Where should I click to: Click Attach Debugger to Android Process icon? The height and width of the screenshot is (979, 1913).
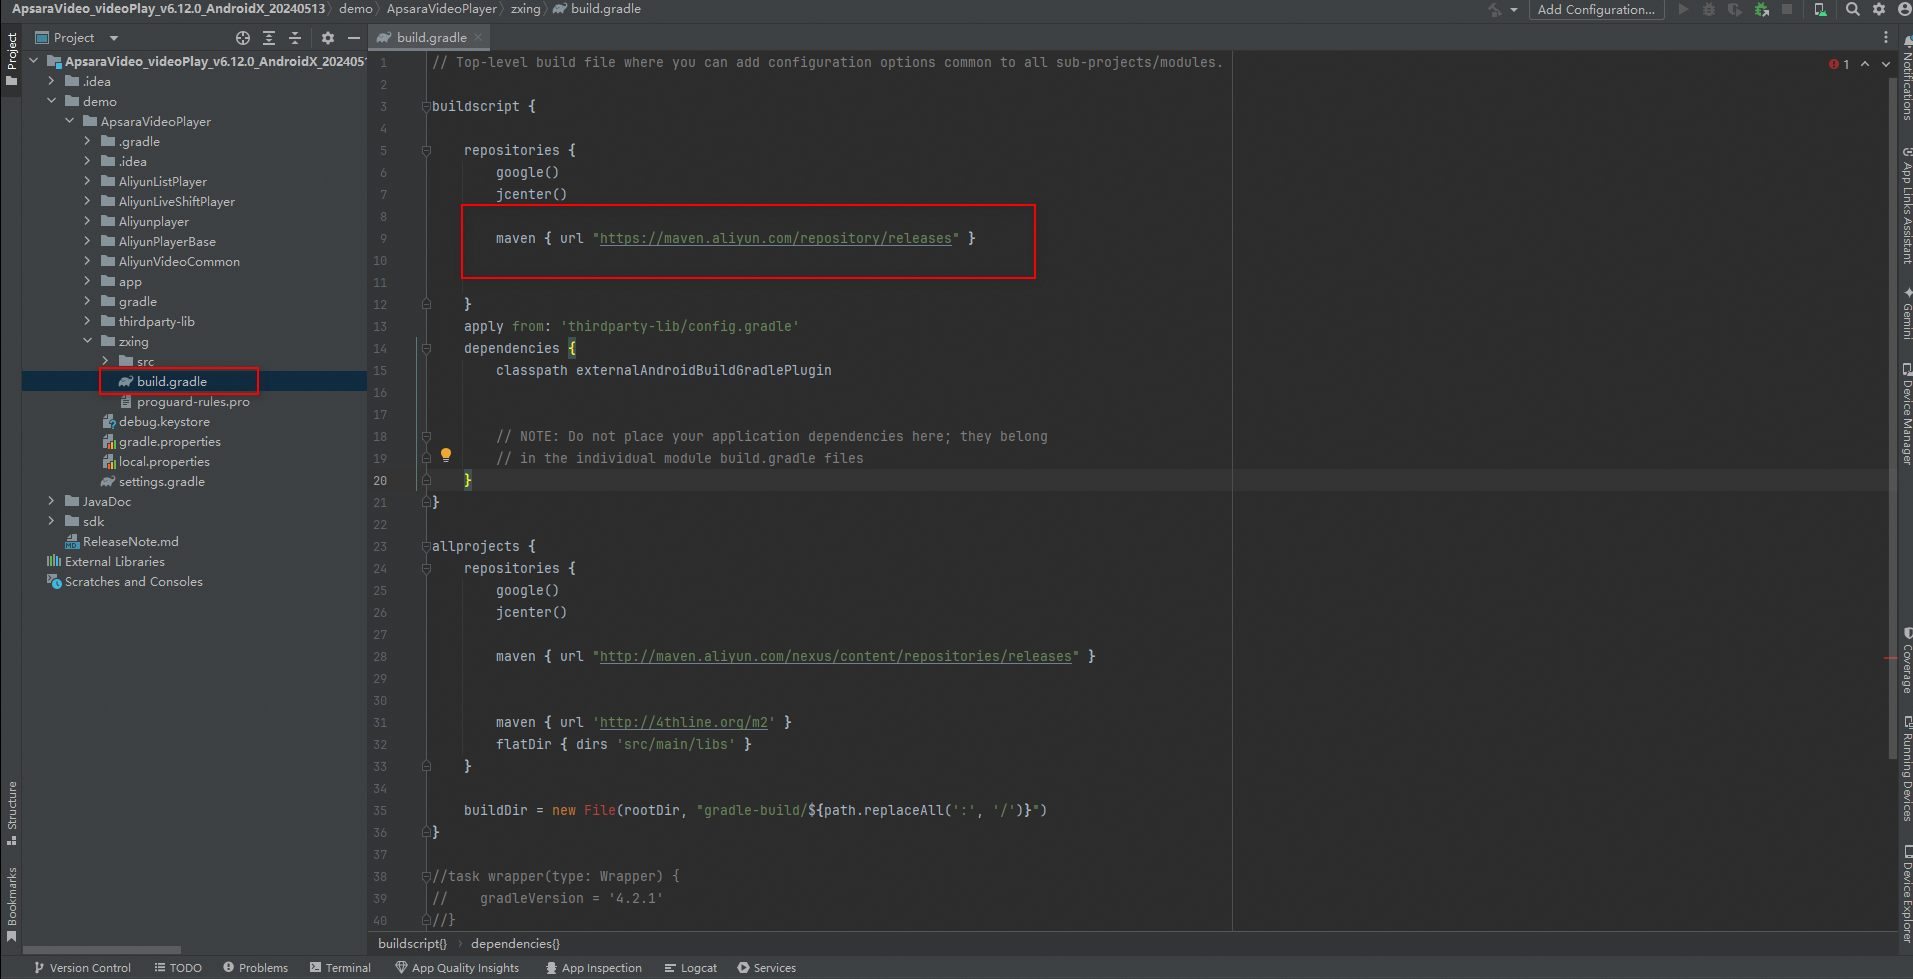click(x=1762, y=10)
